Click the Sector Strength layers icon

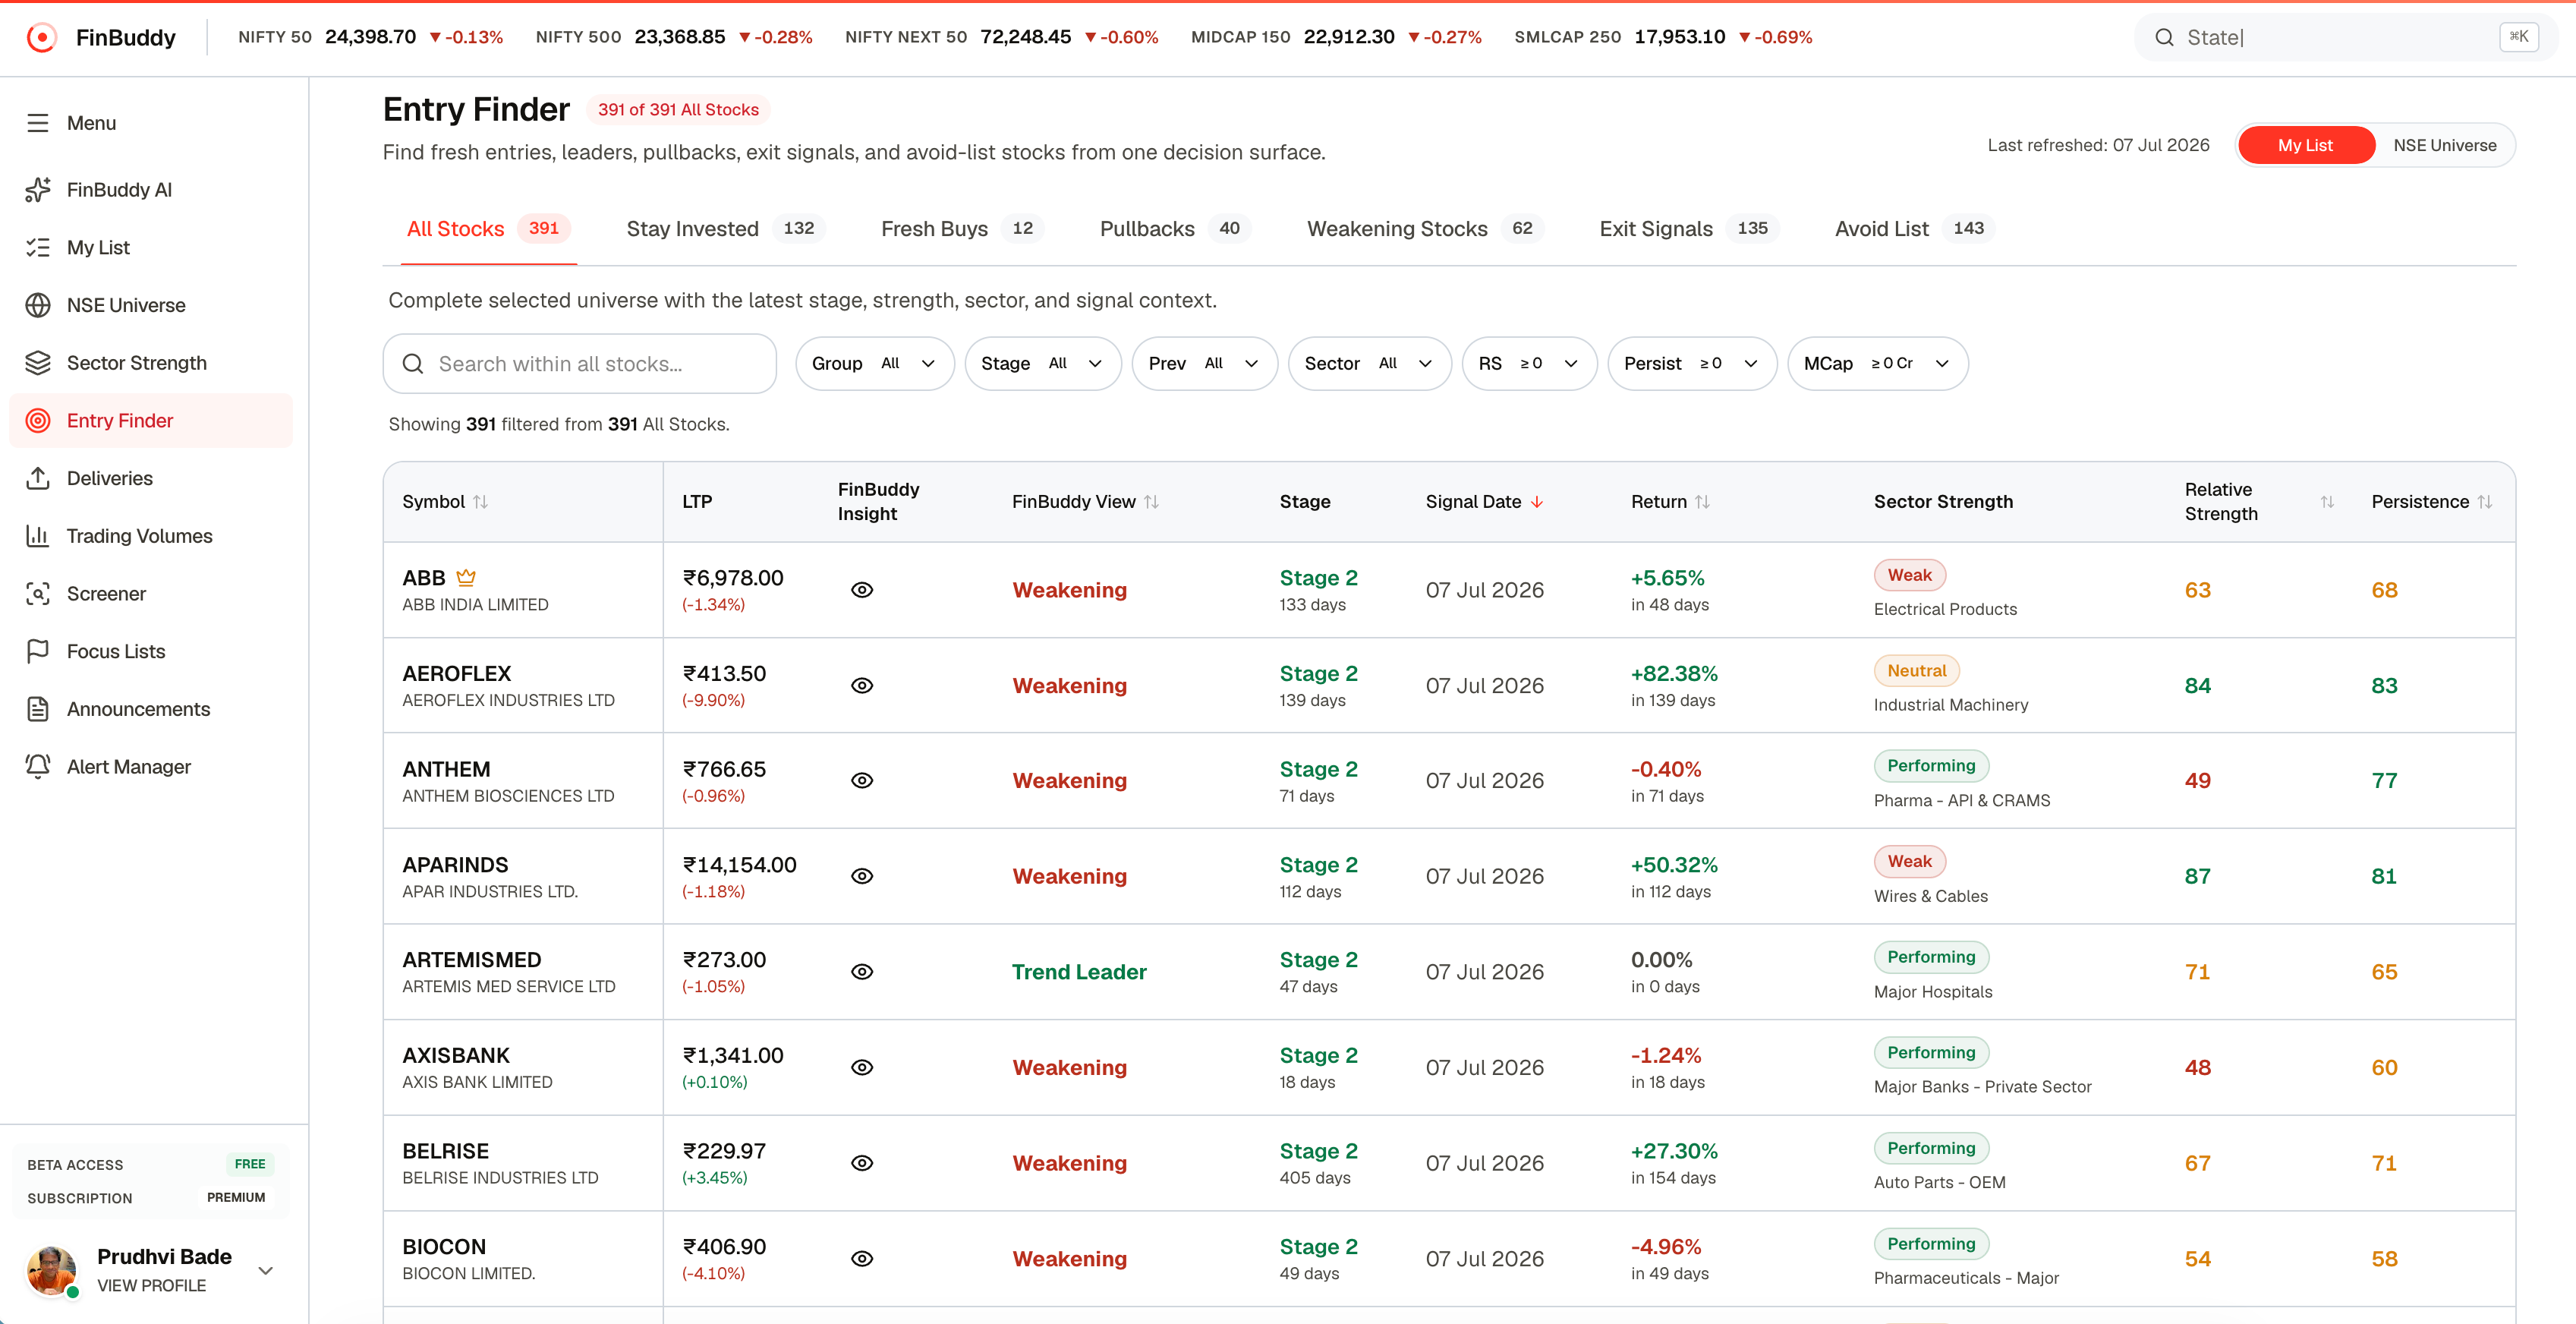coord(38,363)
